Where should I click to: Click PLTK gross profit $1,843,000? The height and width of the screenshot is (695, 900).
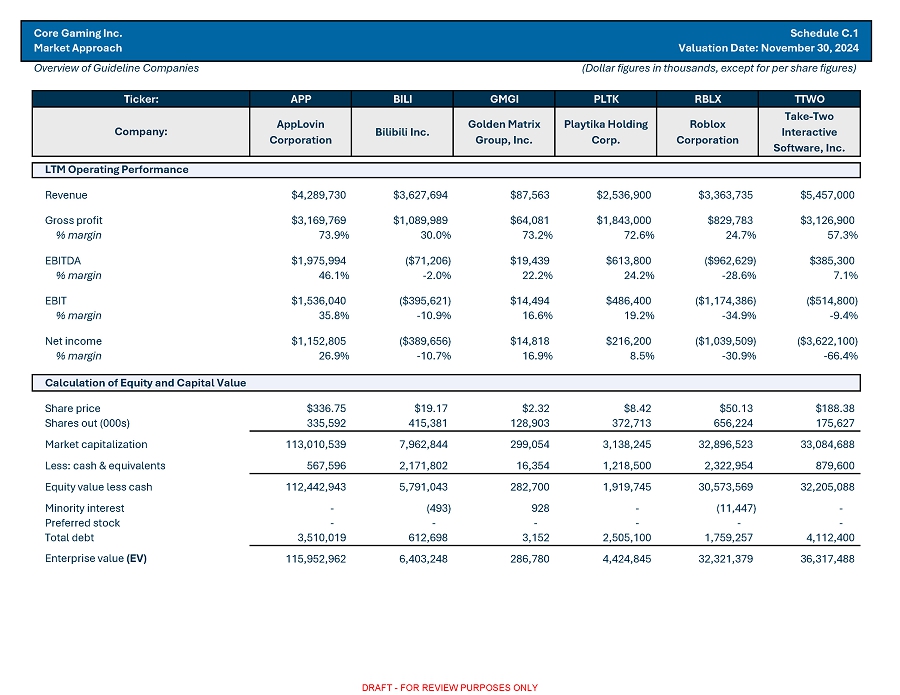[624, 220]
